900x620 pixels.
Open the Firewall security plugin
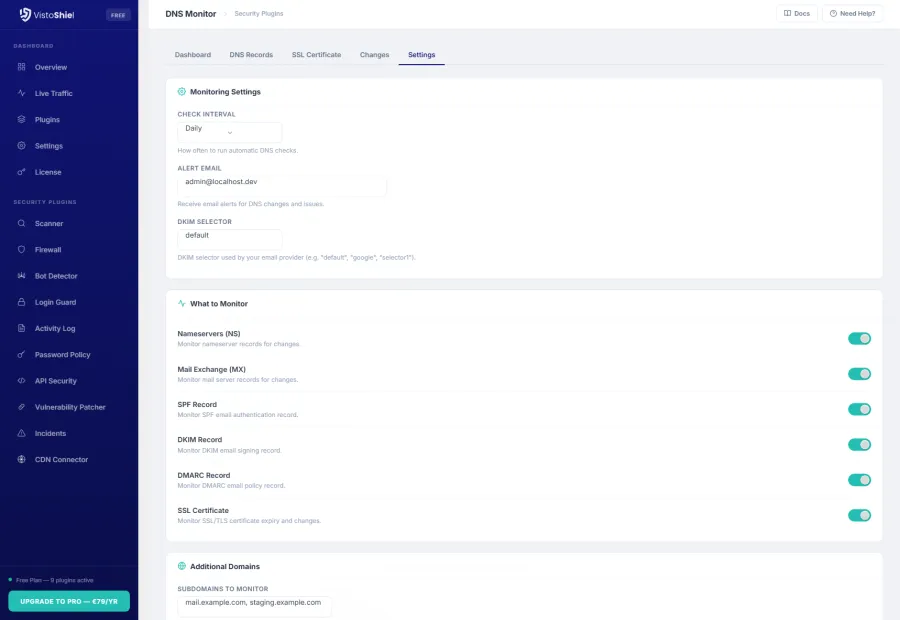click(x=22, y=249)
